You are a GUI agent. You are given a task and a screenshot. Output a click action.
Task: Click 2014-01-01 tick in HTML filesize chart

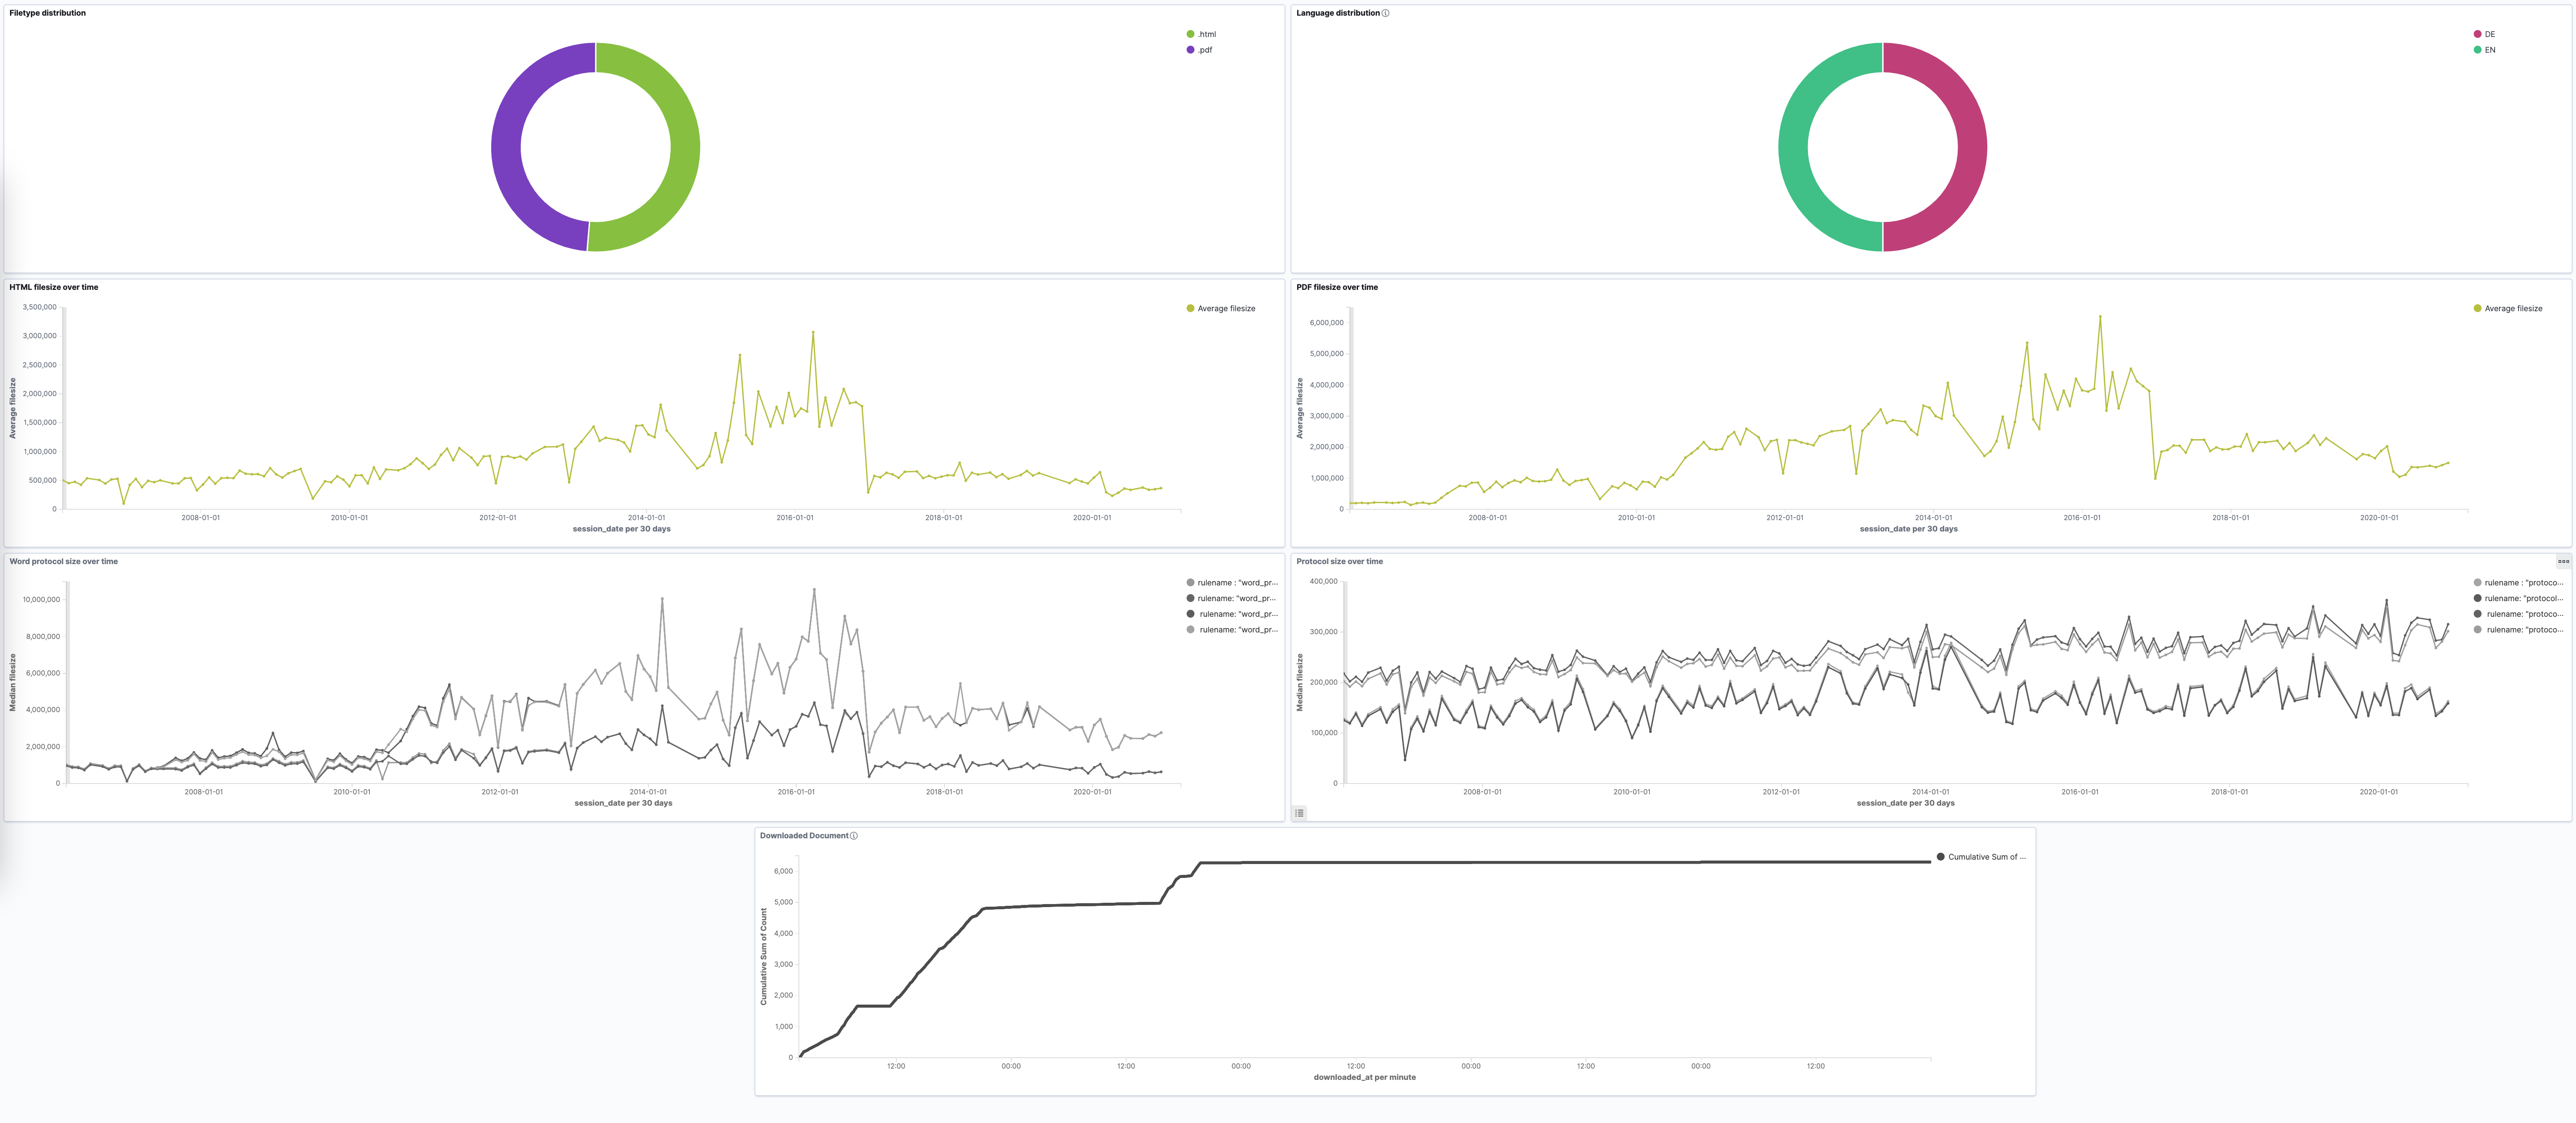click(647, 518)
